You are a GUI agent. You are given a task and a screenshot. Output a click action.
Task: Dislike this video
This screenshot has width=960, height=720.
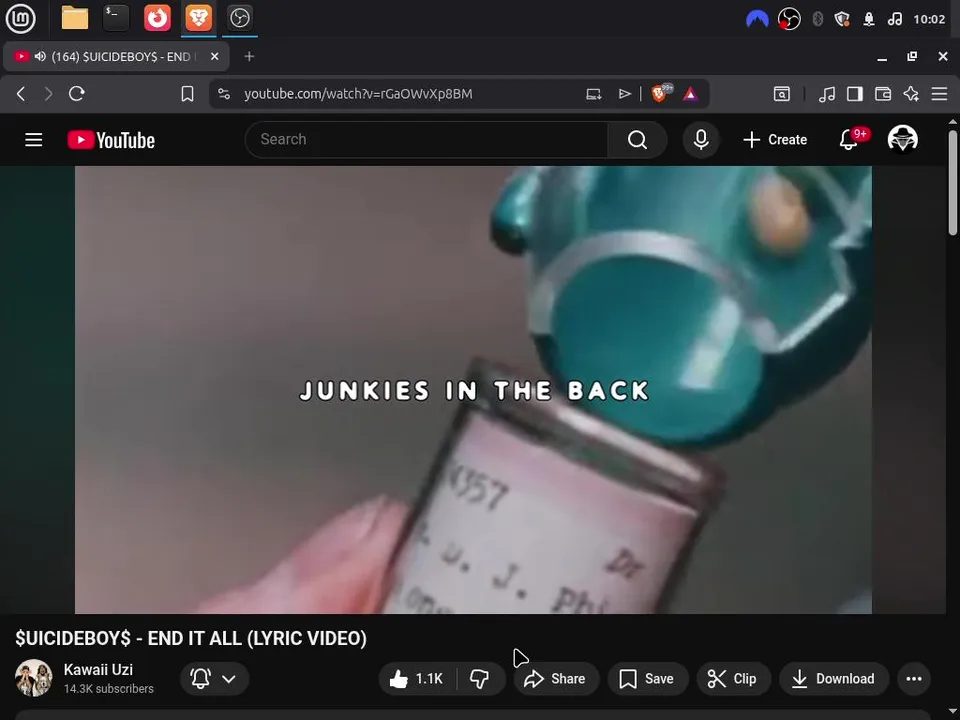pyautogui.click(x=479, y=678)
